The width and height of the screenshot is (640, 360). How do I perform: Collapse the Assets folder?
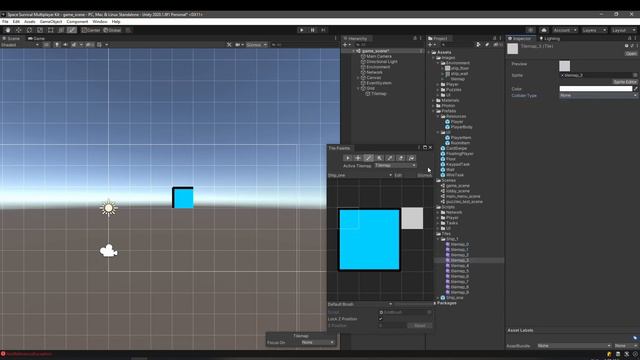point(429,52)
